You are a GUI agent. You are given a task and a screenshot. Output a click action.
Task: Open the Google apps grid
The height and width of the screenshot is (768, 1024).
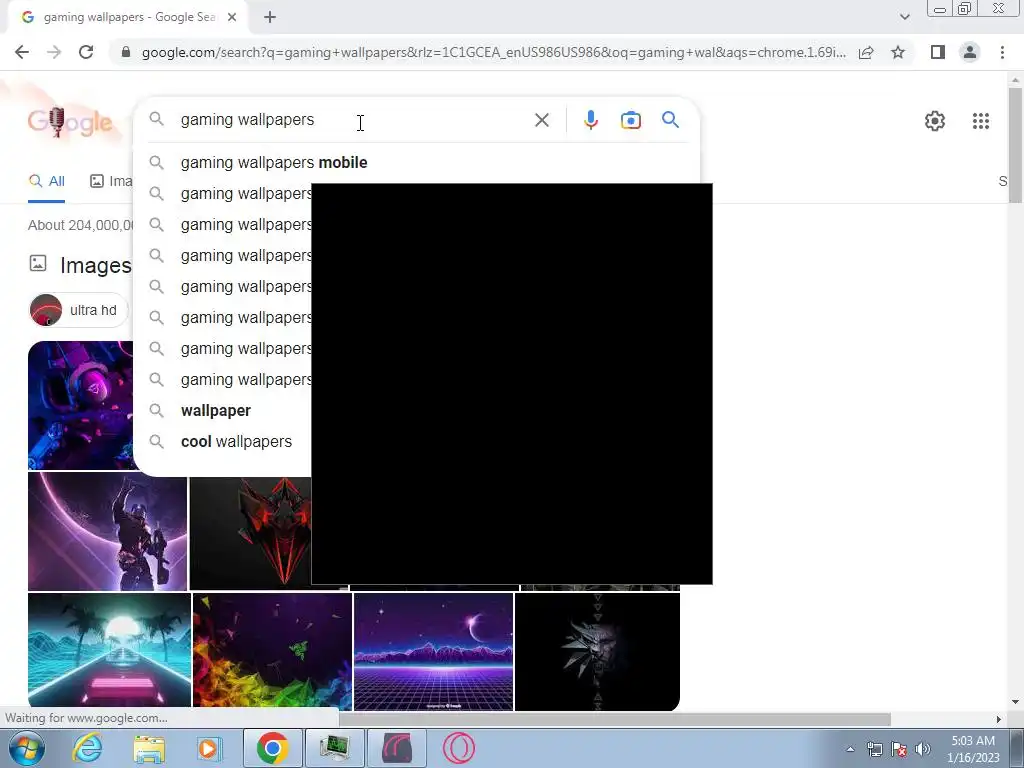pos(980,121)
